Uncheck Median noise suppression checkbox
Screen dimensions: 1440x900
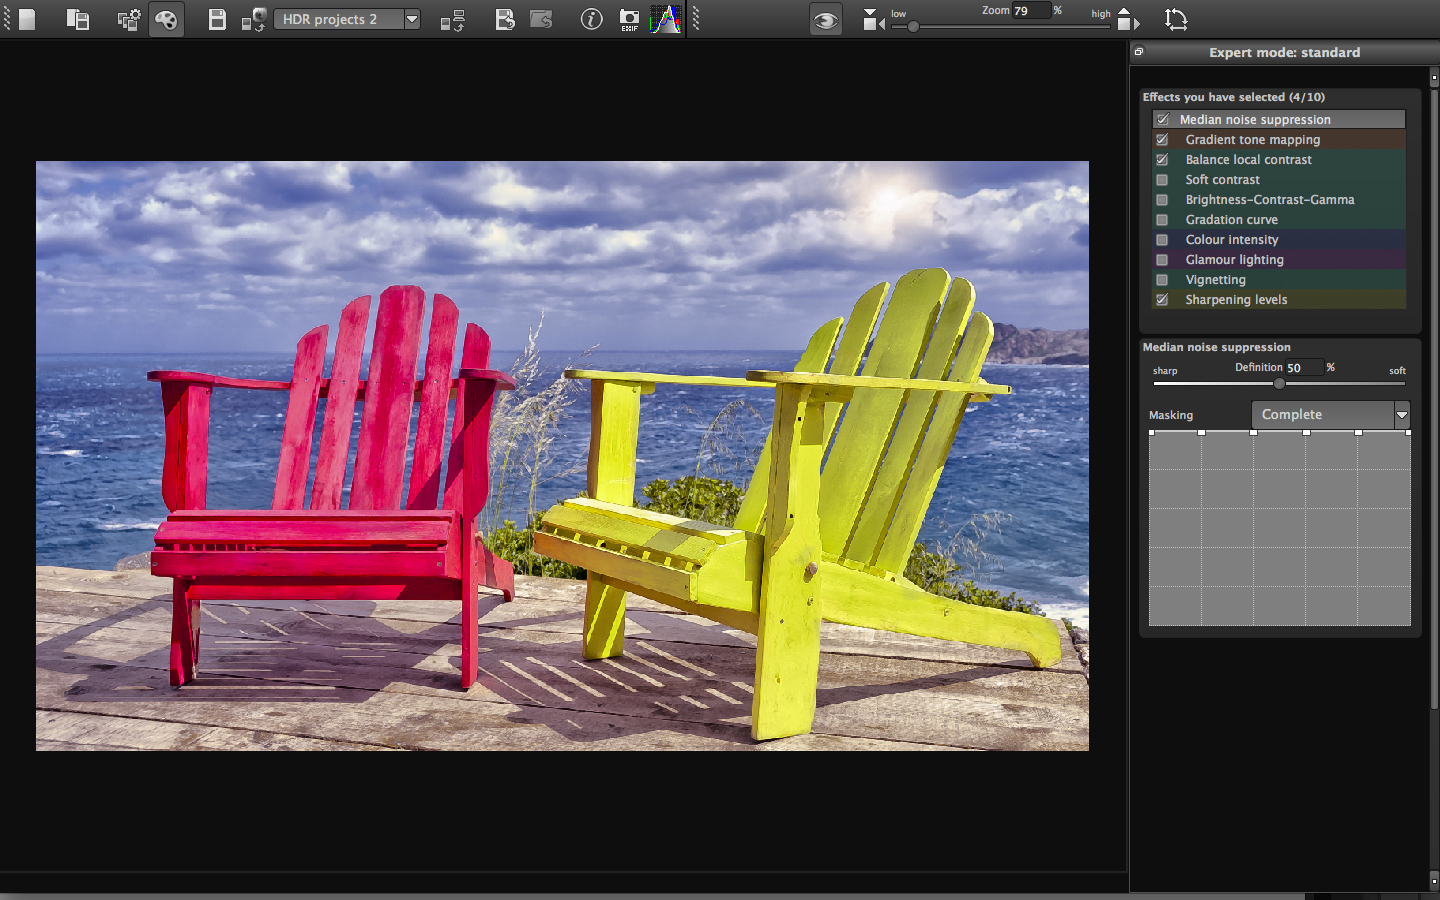pos(1162,119)
